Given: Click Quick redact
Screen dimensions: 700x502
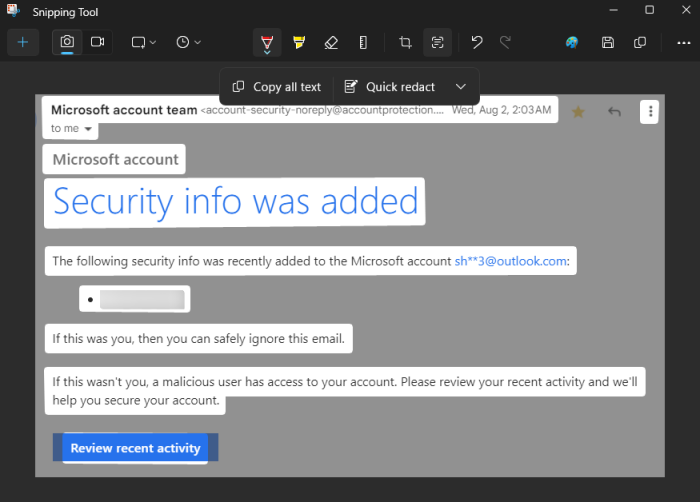Looking at the screenshot, I should pyautogui.click(x=390, y=87).
